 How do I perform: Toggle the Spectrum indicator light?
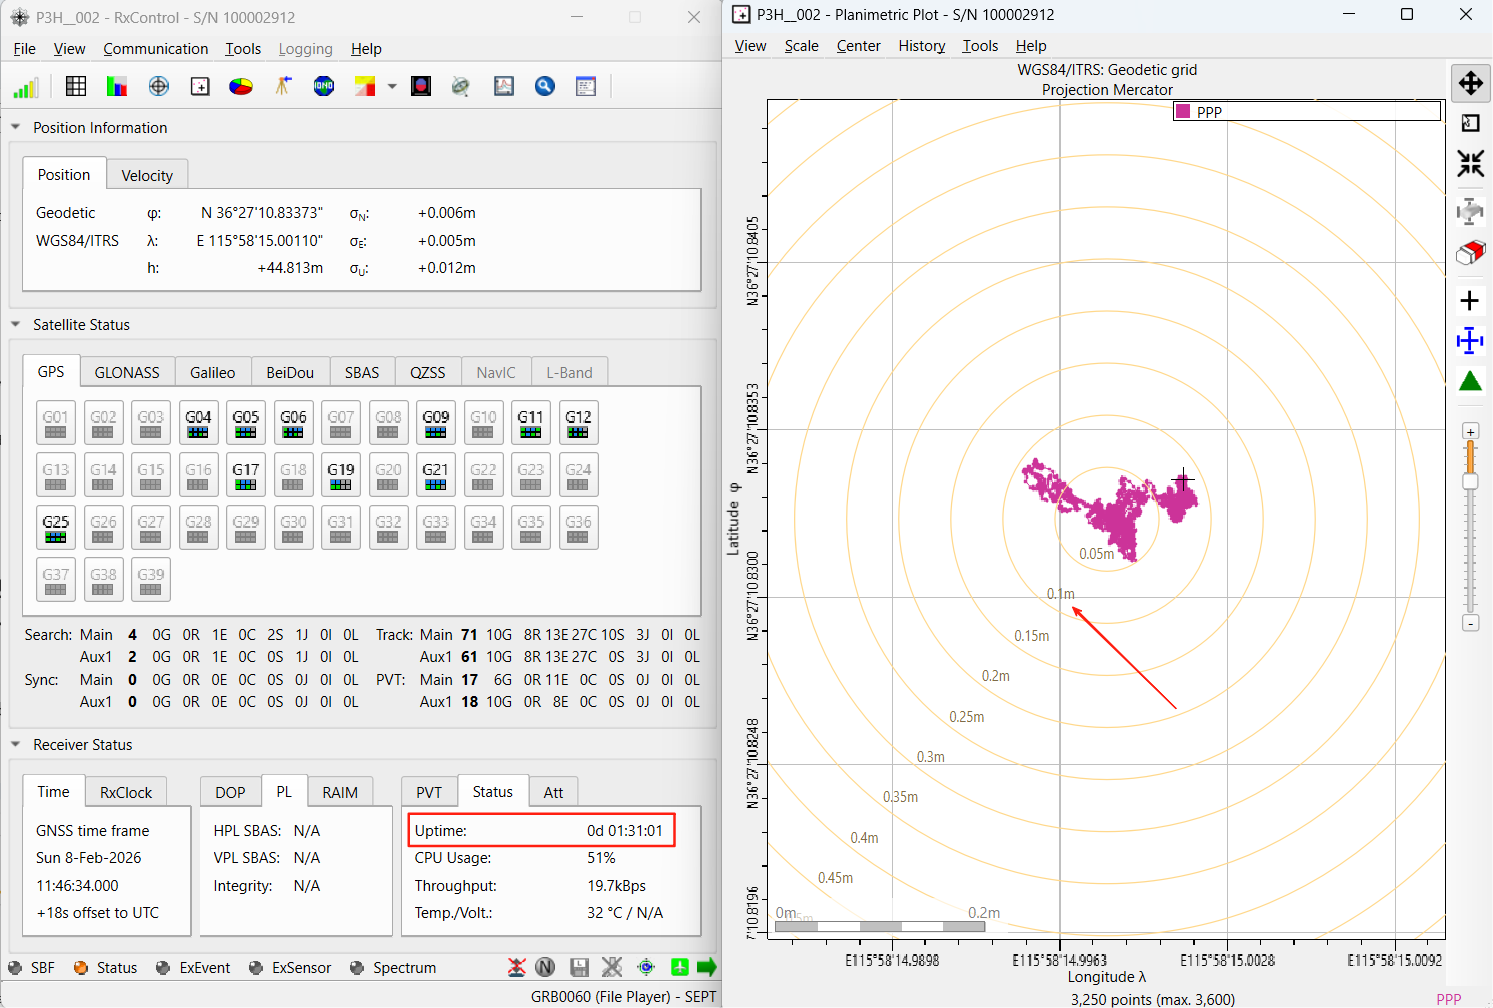coord(357,968)
